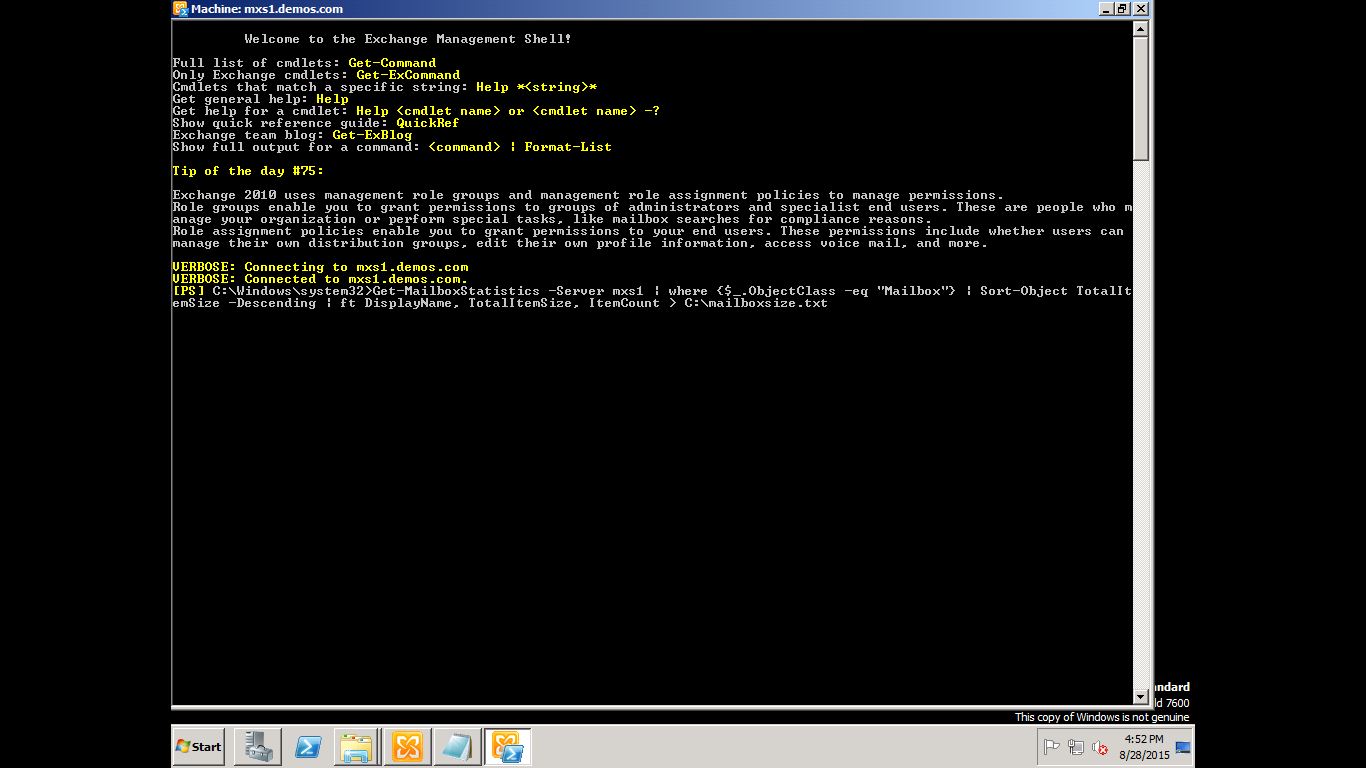Click the vertical scrollbar thumb in the shell
Viewport: 1366px width, 768px height.
point(1141,98)
